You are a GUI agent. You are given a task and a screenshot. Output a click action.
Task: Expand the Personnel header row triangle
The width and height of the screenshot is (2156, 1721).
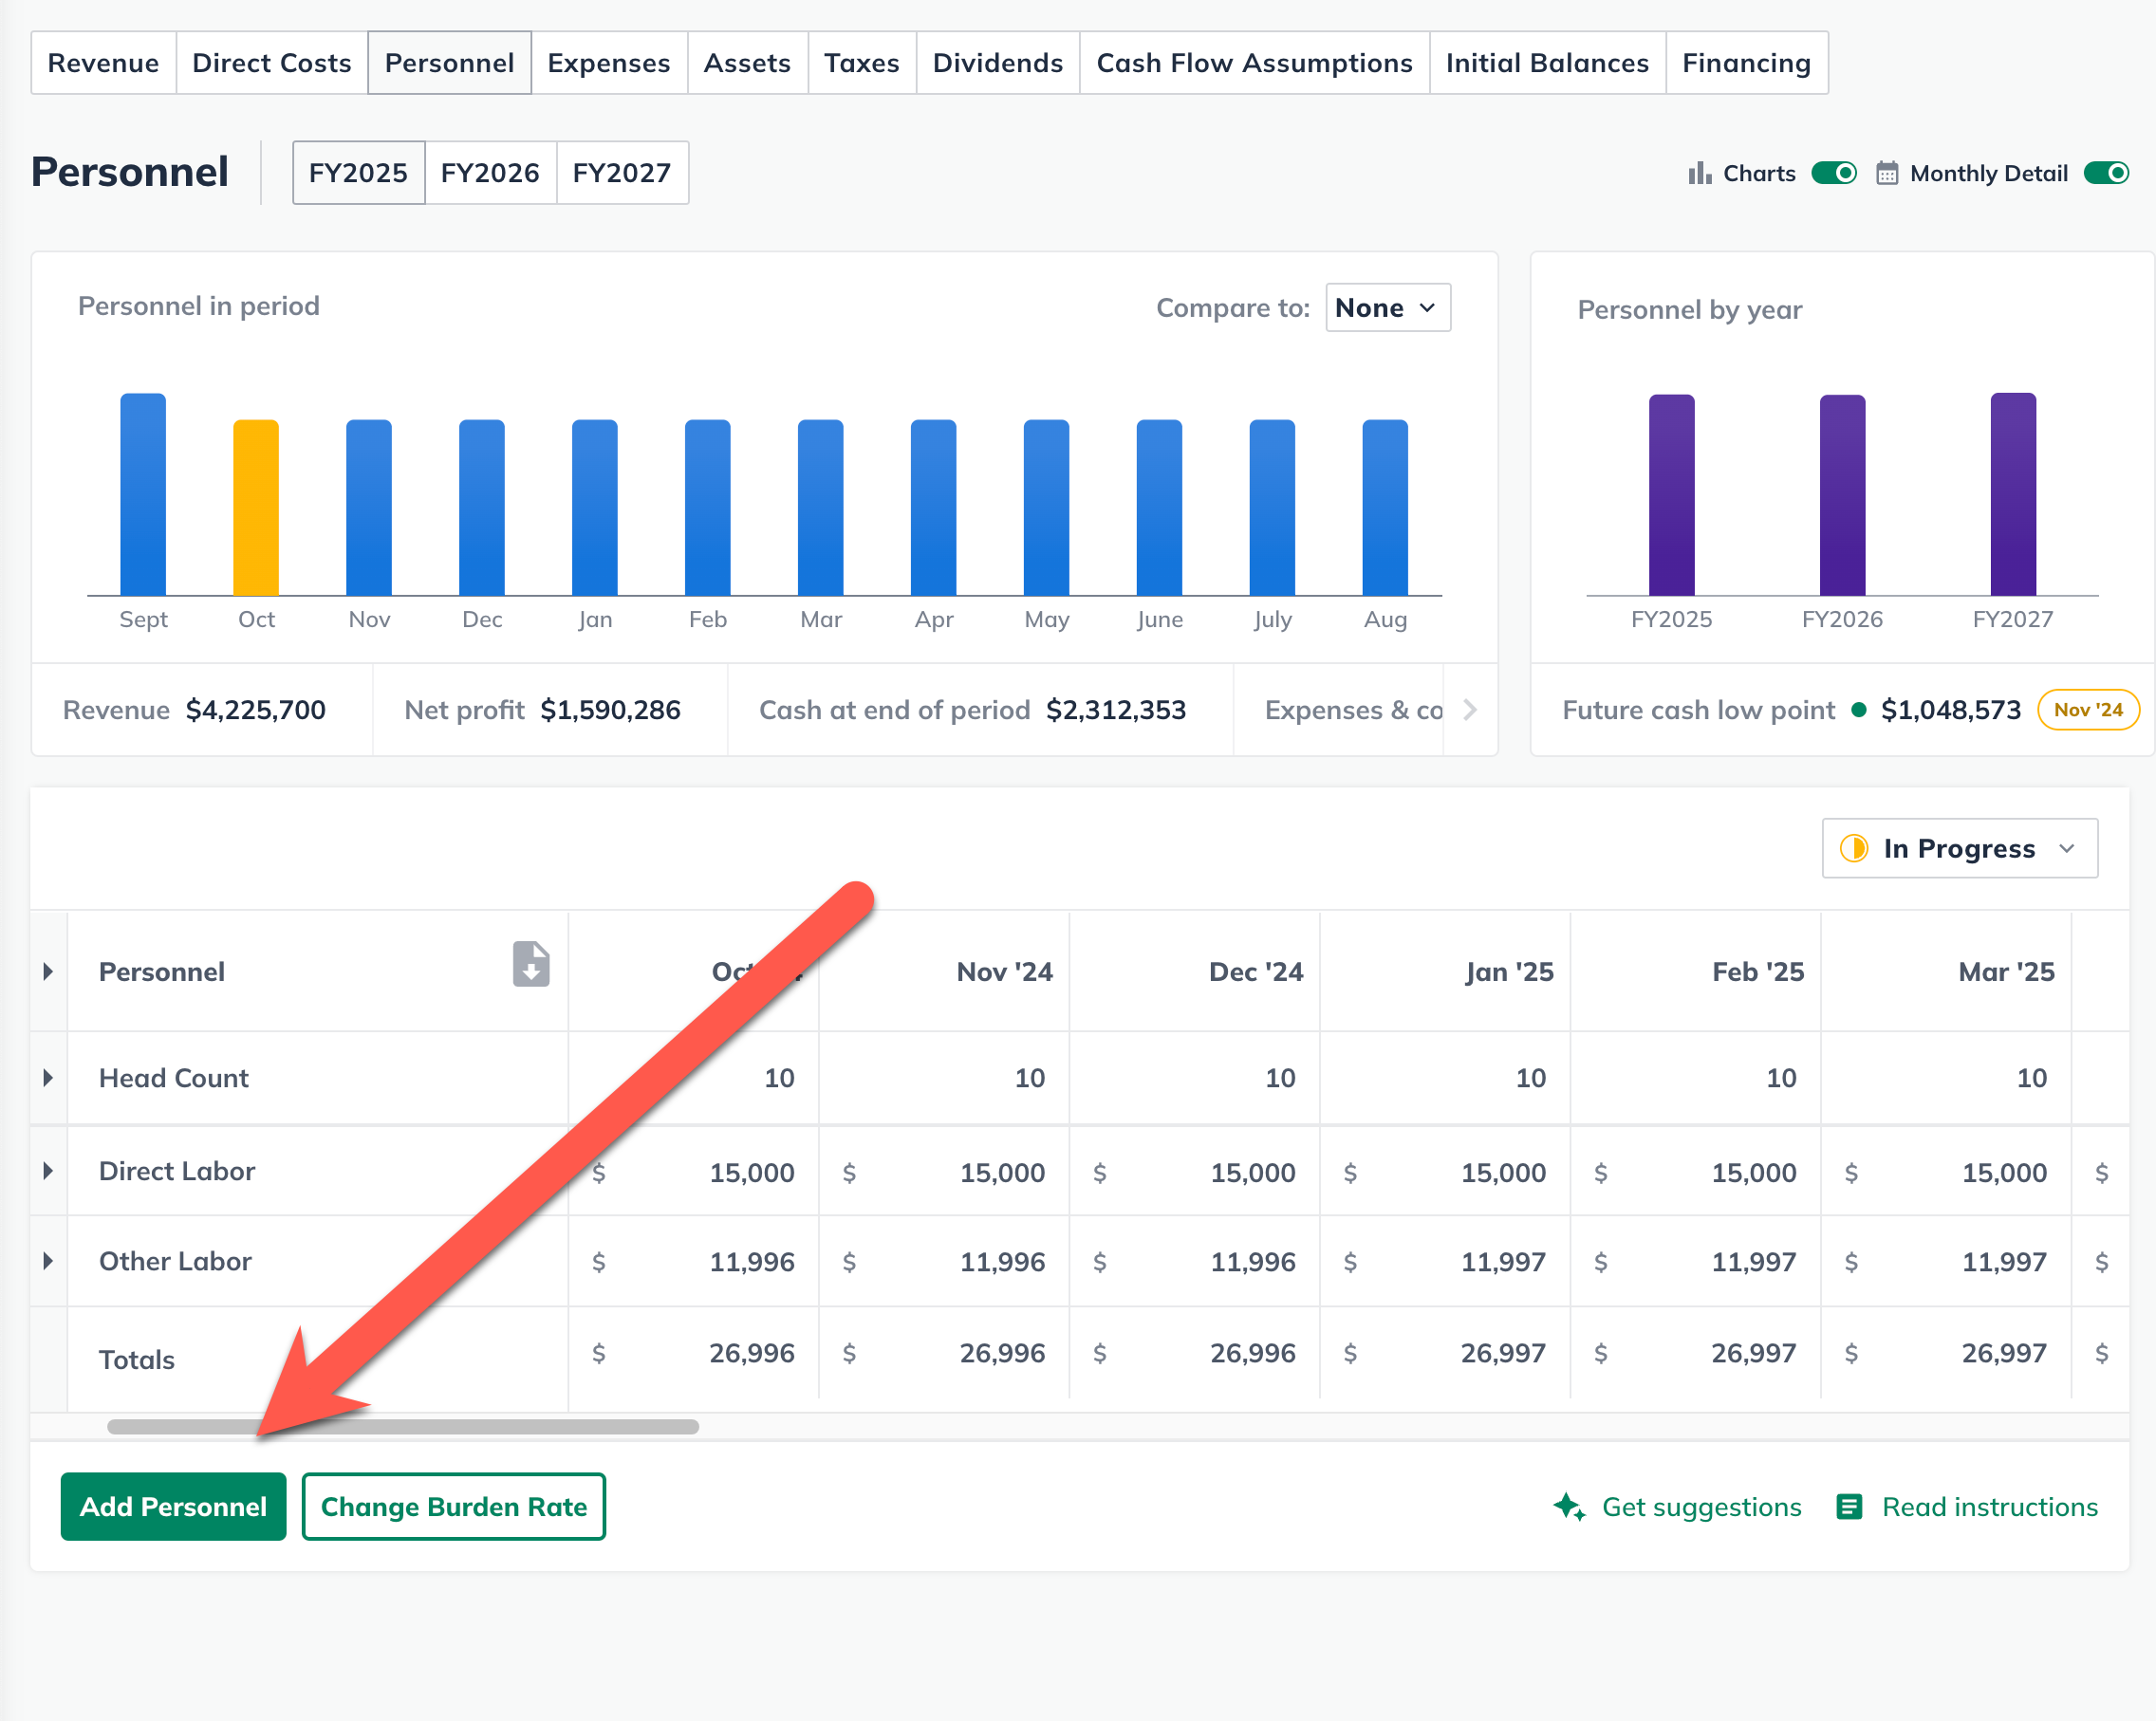48,971
